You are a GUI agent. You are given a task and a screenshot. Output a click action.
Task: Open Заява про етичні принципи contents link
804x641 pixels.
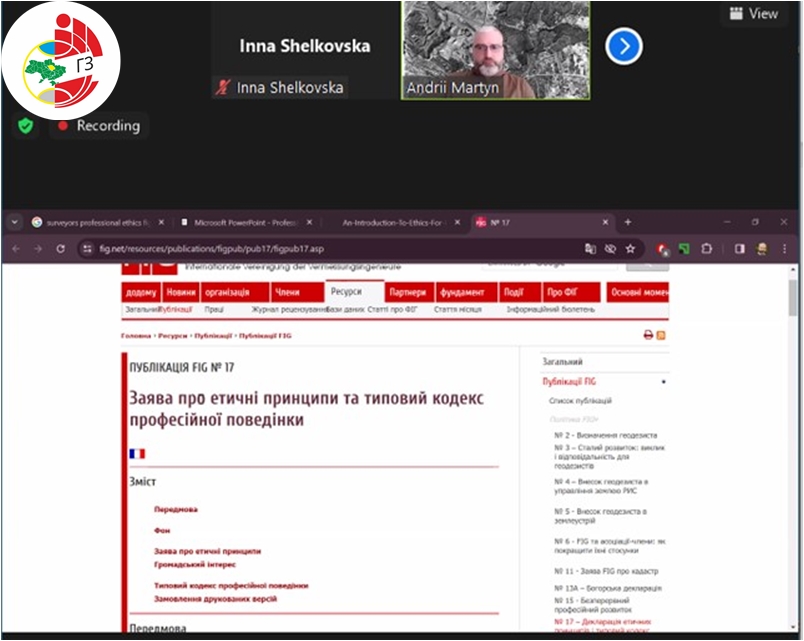pos(208,552)
